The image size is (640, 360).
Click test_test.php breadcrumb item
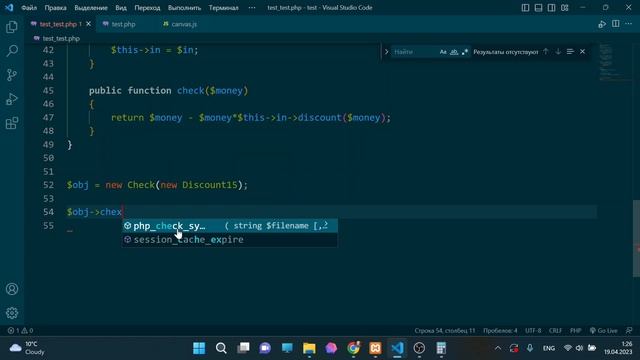tap(61, 38)
